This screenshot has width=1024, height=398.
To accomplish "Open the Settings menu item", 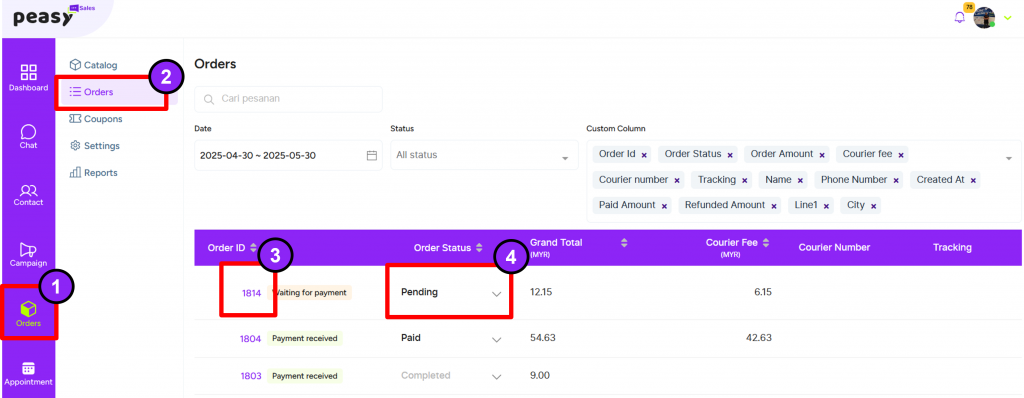I will tap(95, 146).
